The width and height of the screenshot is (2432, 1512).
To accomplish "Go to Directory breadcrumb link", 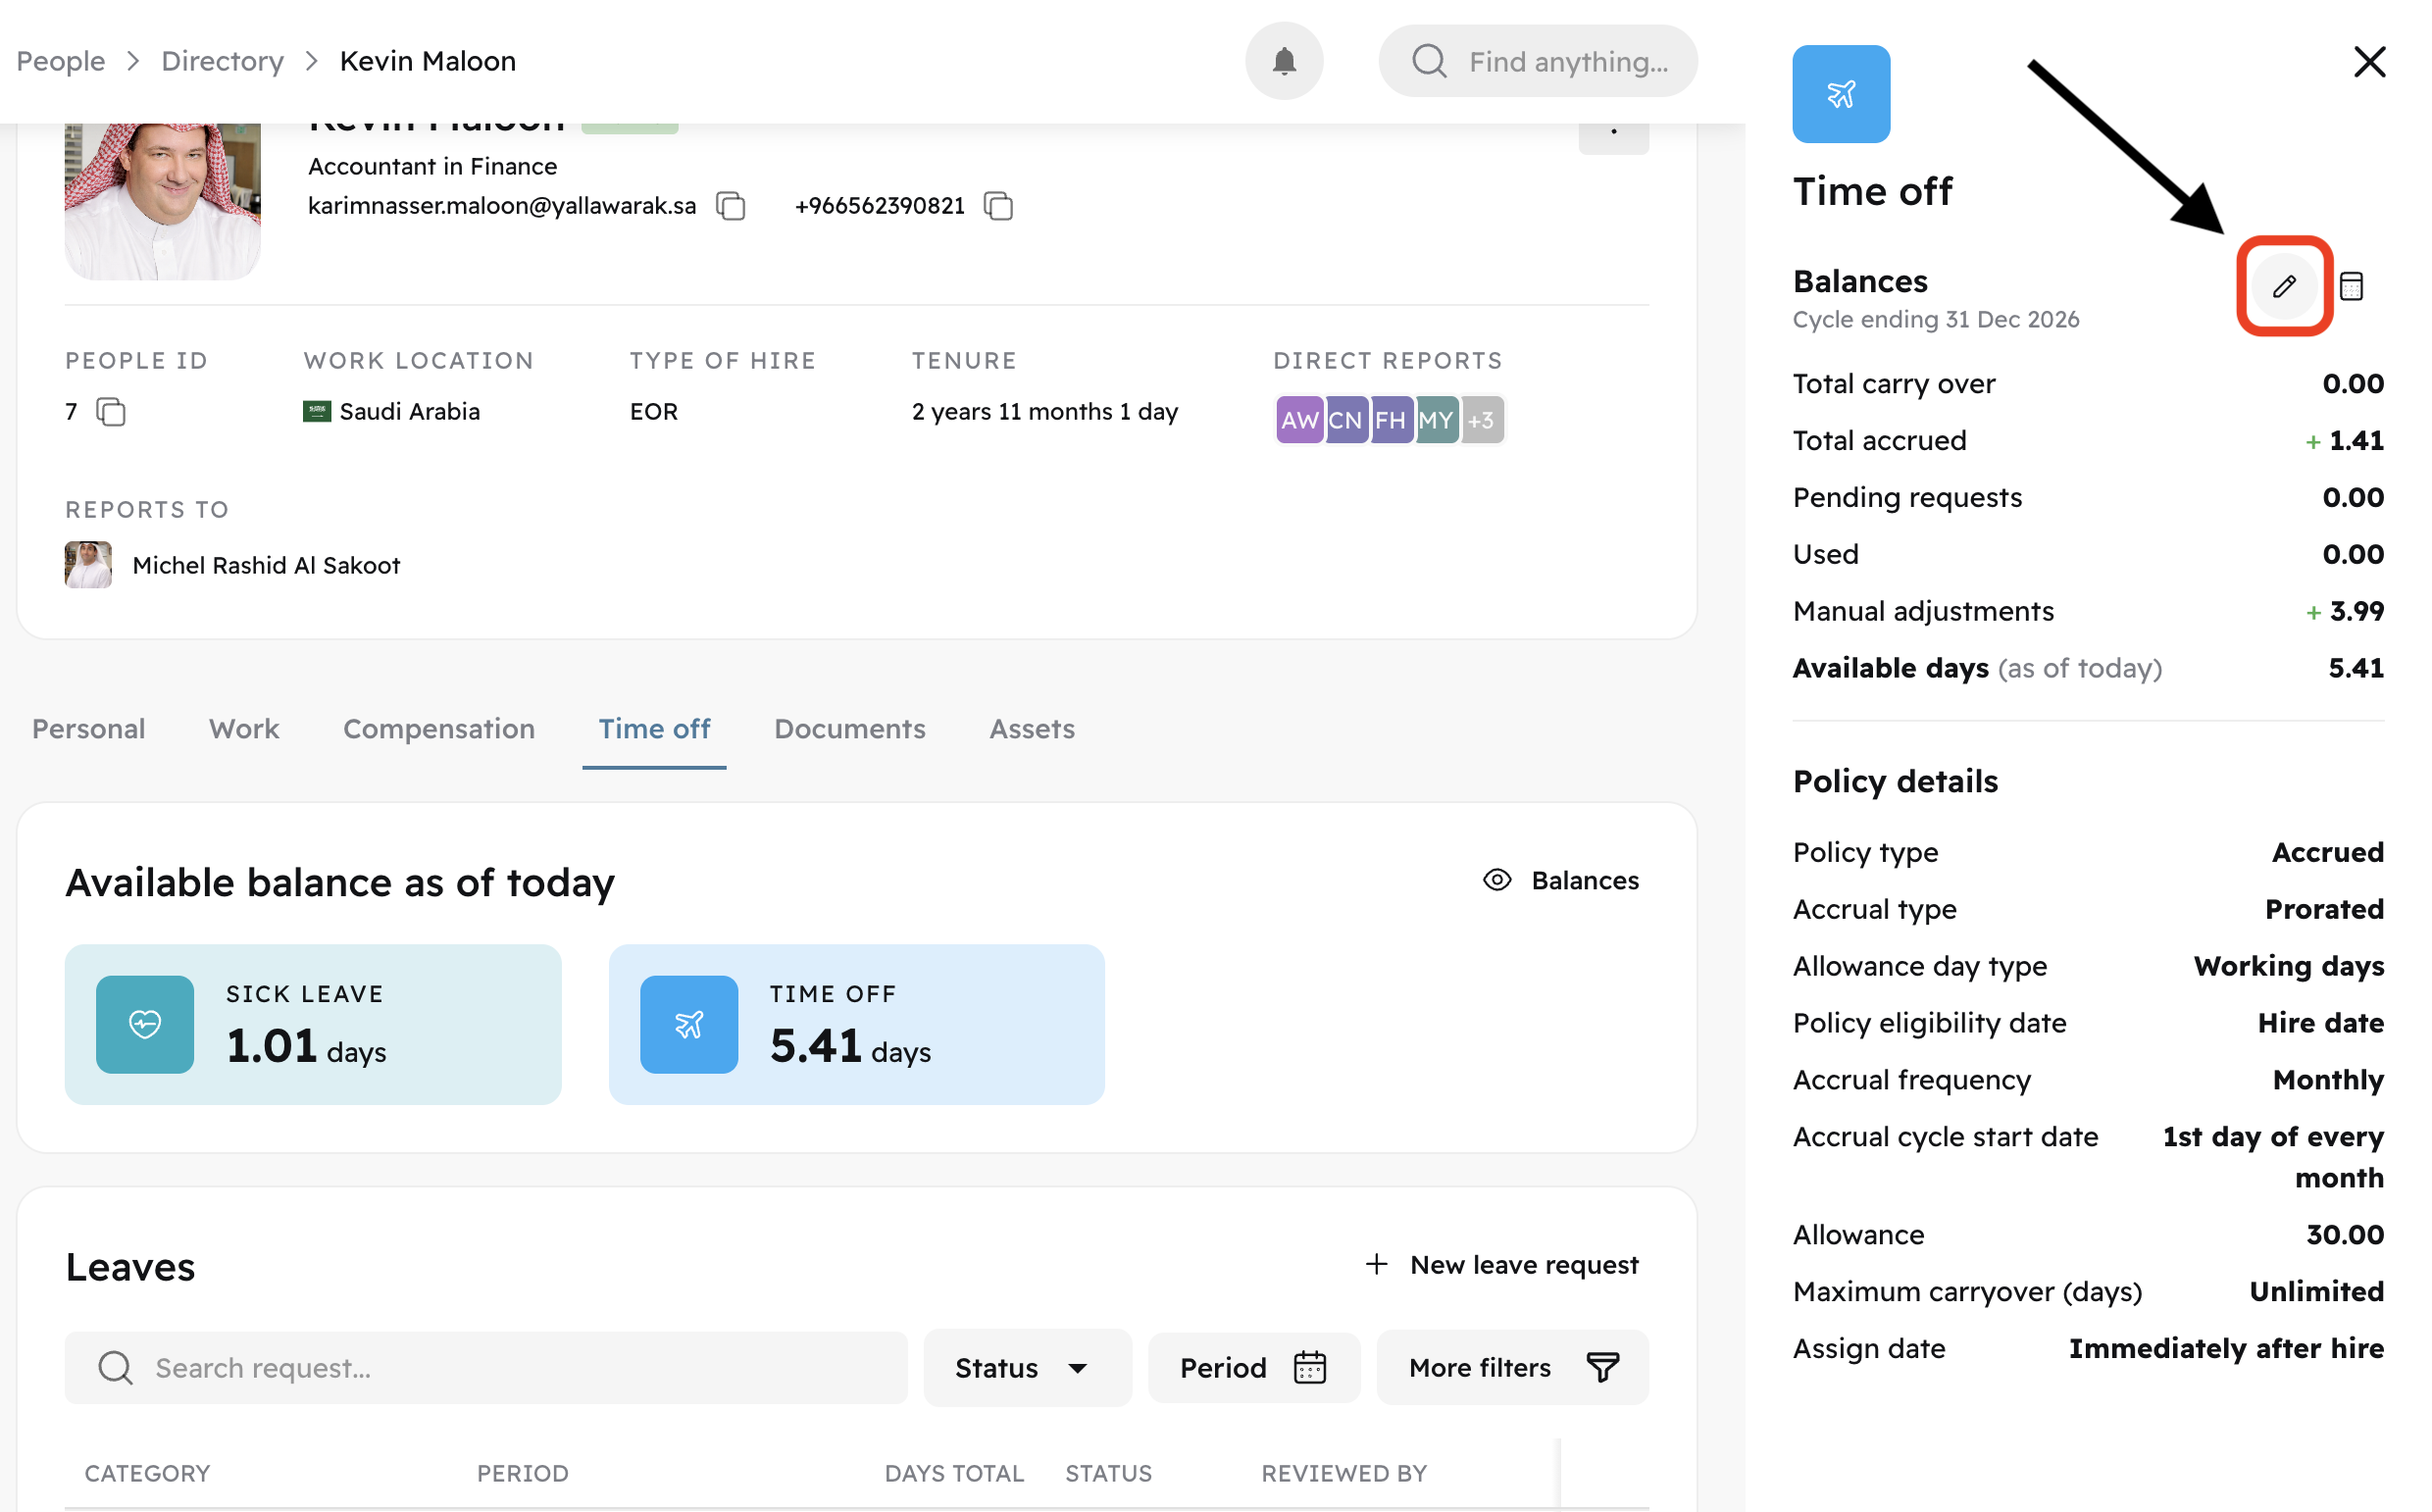I will [222, 61].
